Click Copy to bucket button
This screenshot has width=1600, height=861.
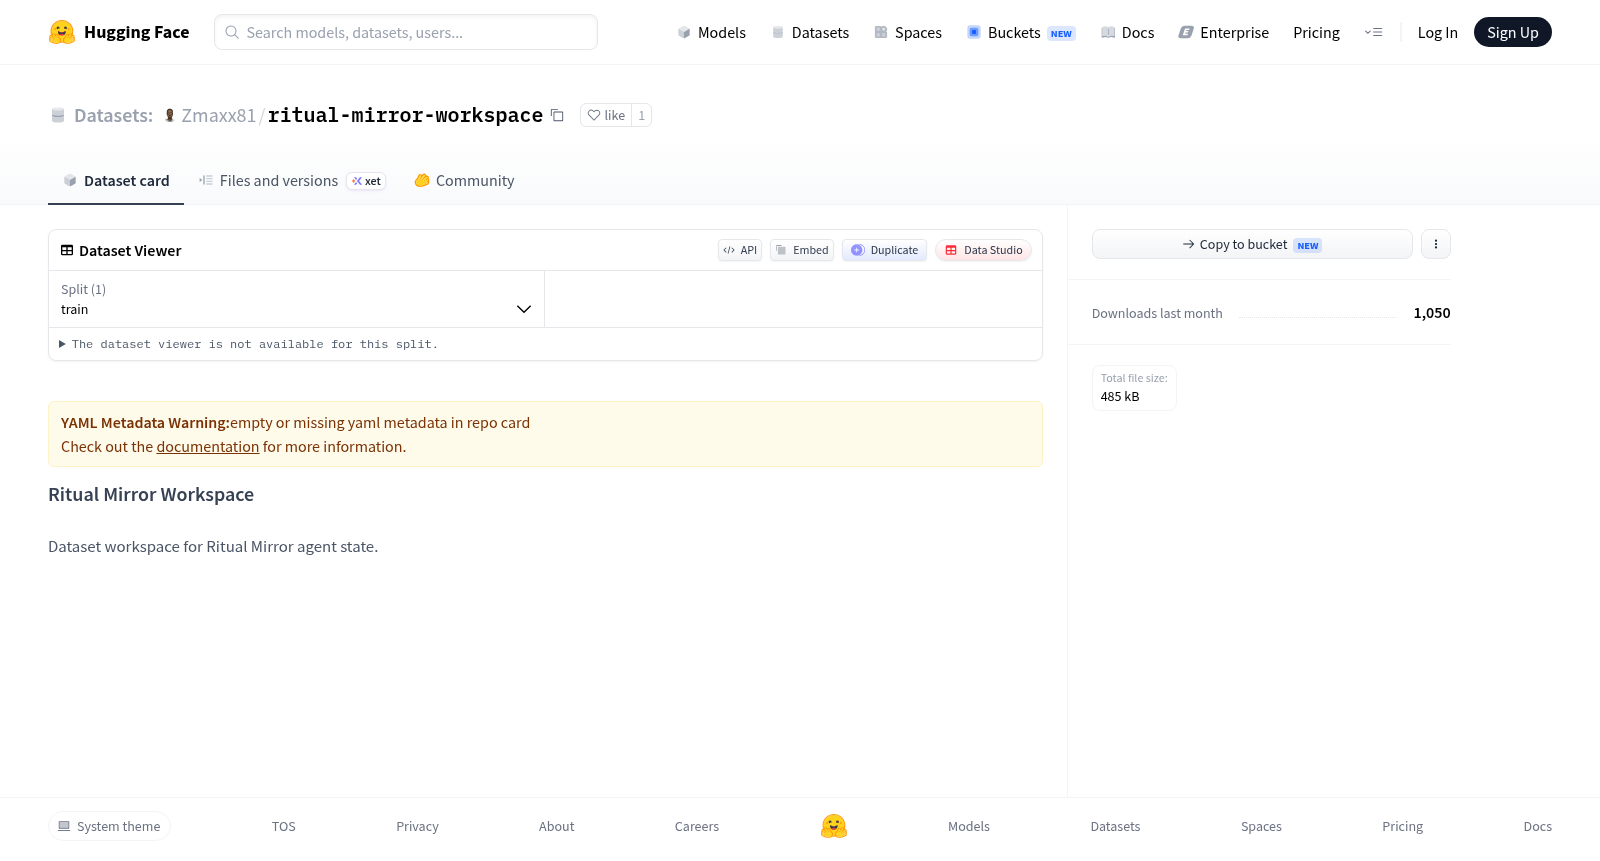pyautogui.click(x=1252, y=244)
